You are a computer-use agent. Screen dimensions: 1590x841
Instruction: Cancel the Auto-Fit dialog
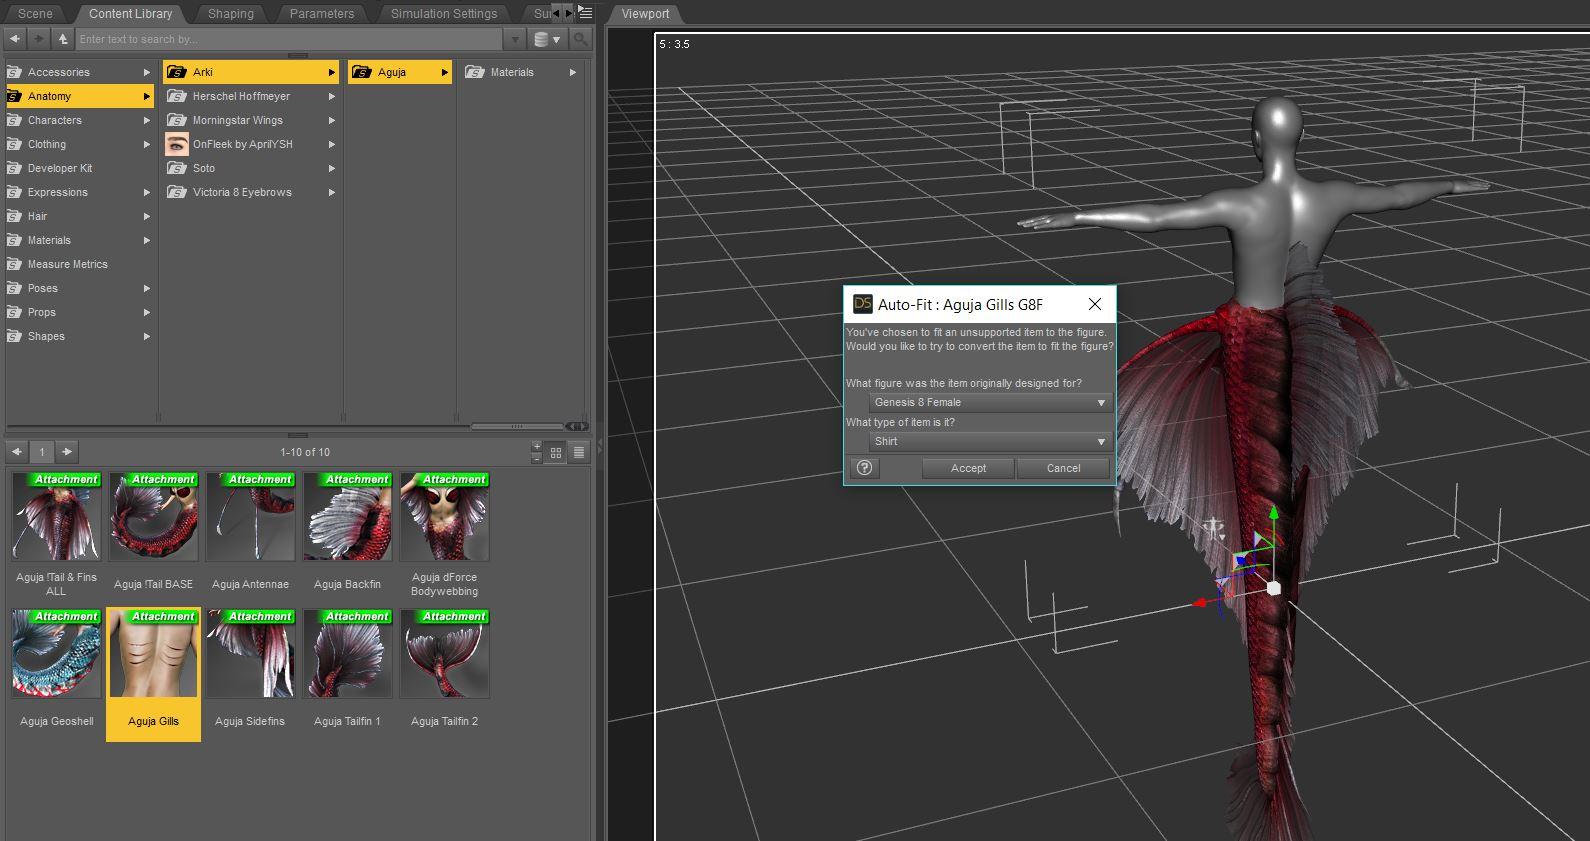[x=1063, y=468]
